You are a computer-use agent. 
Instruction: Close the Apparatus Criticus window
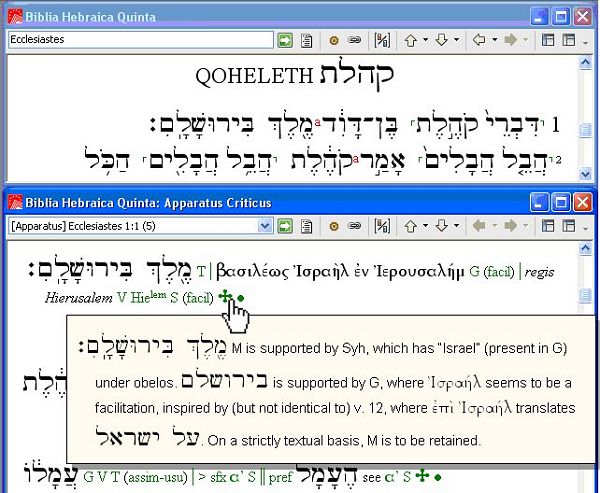(582, 202)
